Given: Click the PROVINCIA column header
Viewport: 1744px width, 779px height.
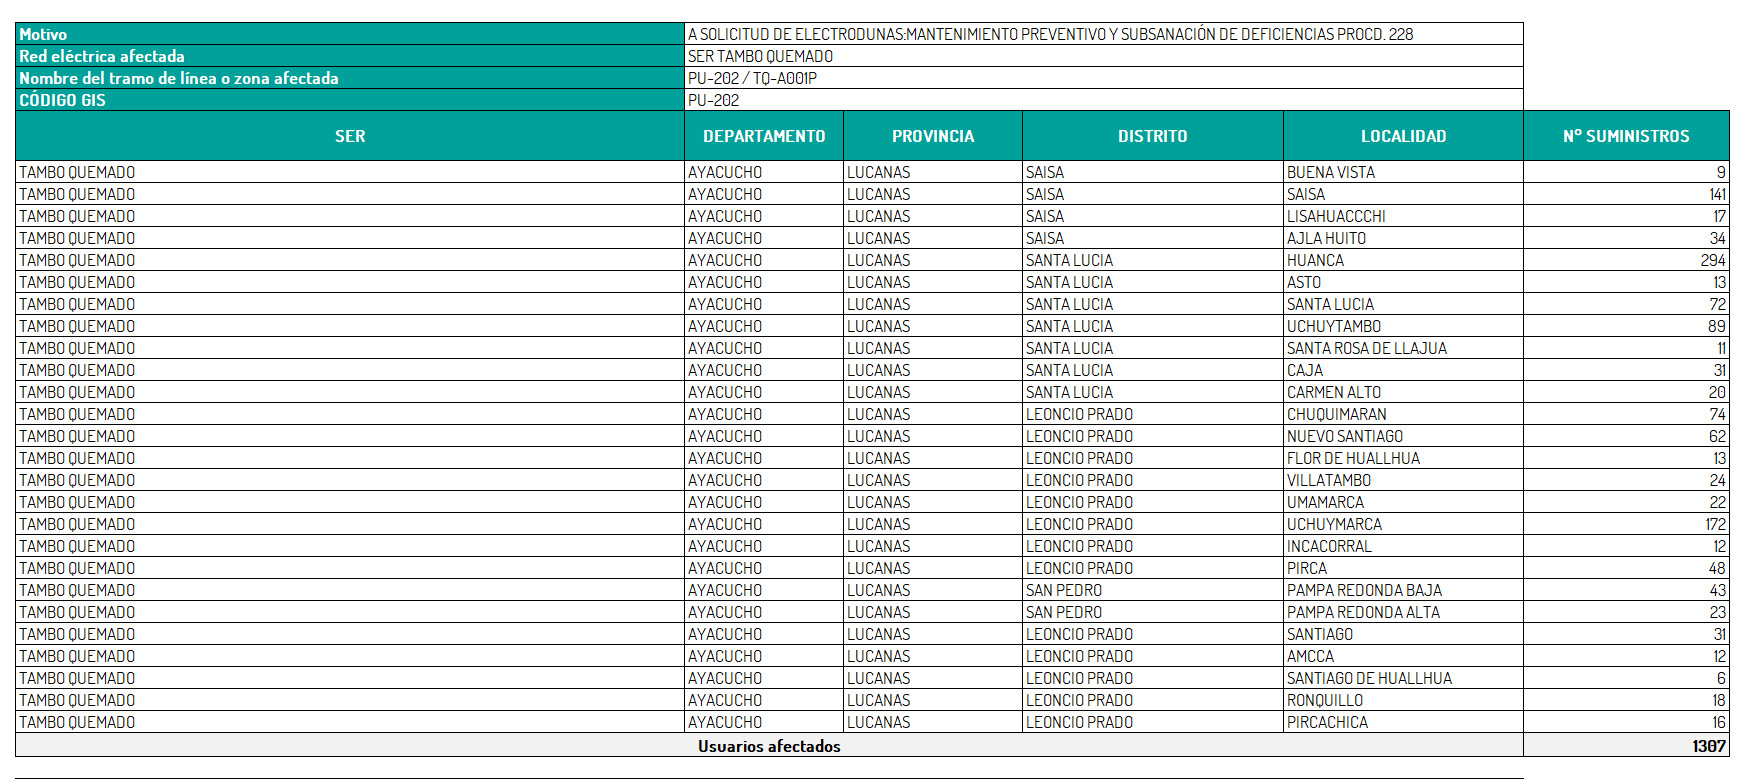Looking at the screenshot, I should point(933,136).
